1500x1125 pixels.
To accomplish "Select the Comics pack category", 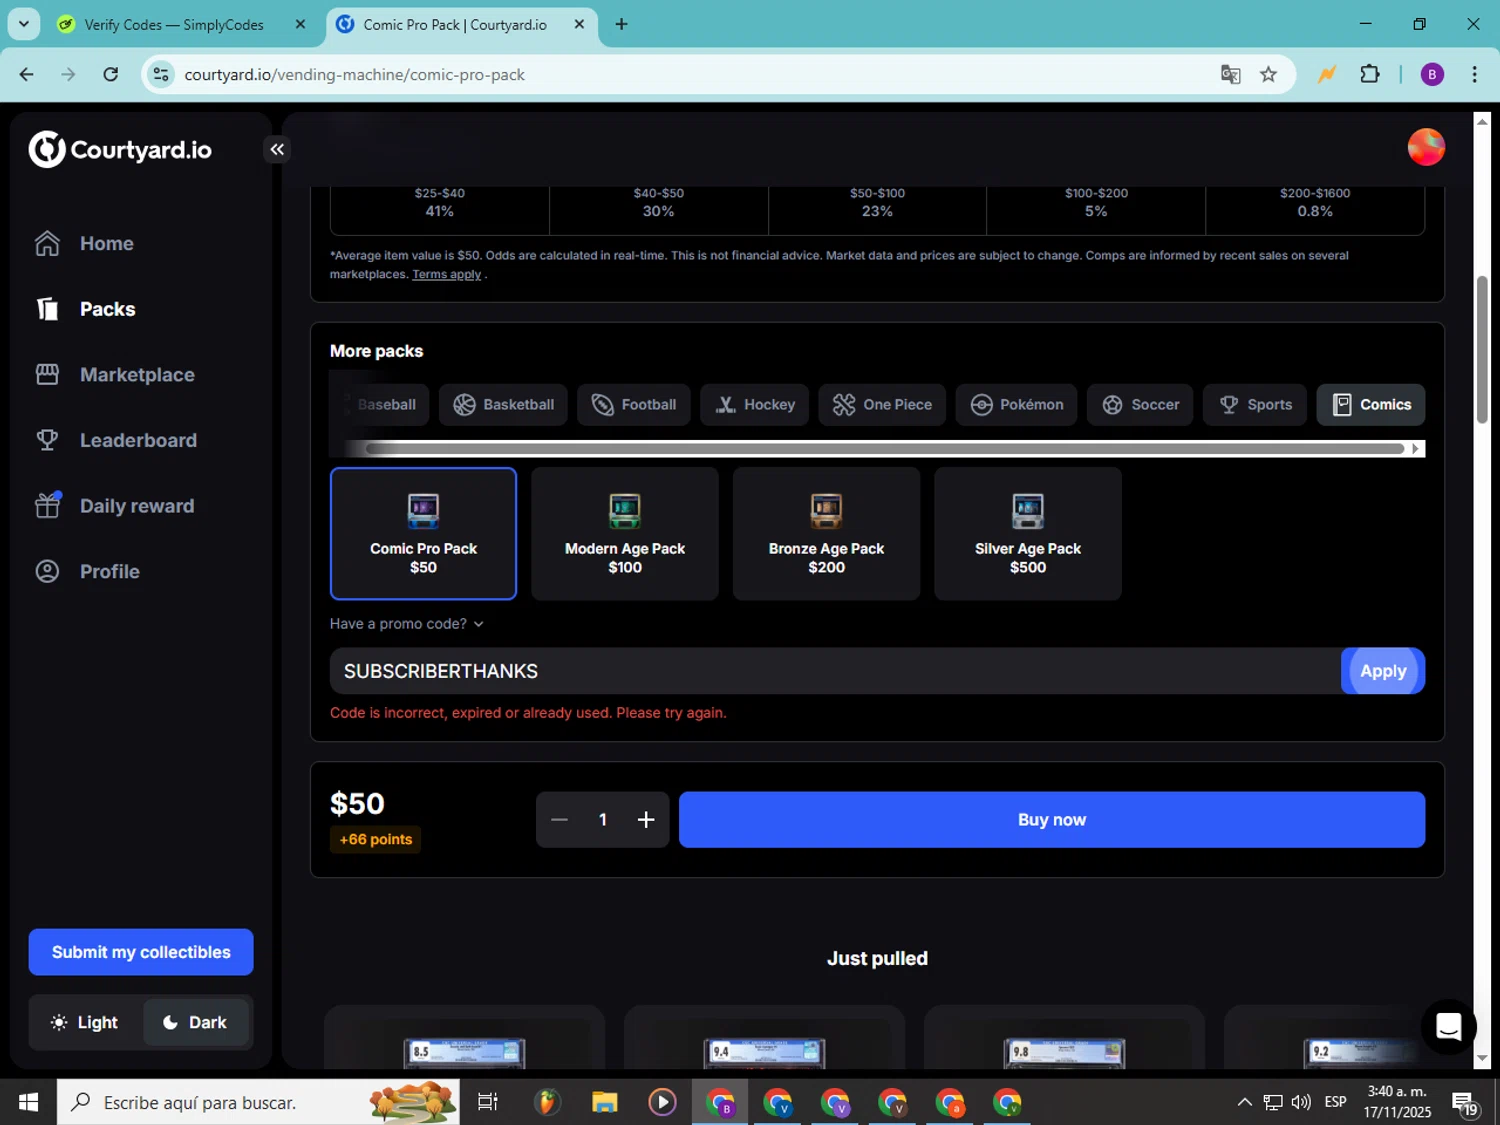I will (1371, 405).
